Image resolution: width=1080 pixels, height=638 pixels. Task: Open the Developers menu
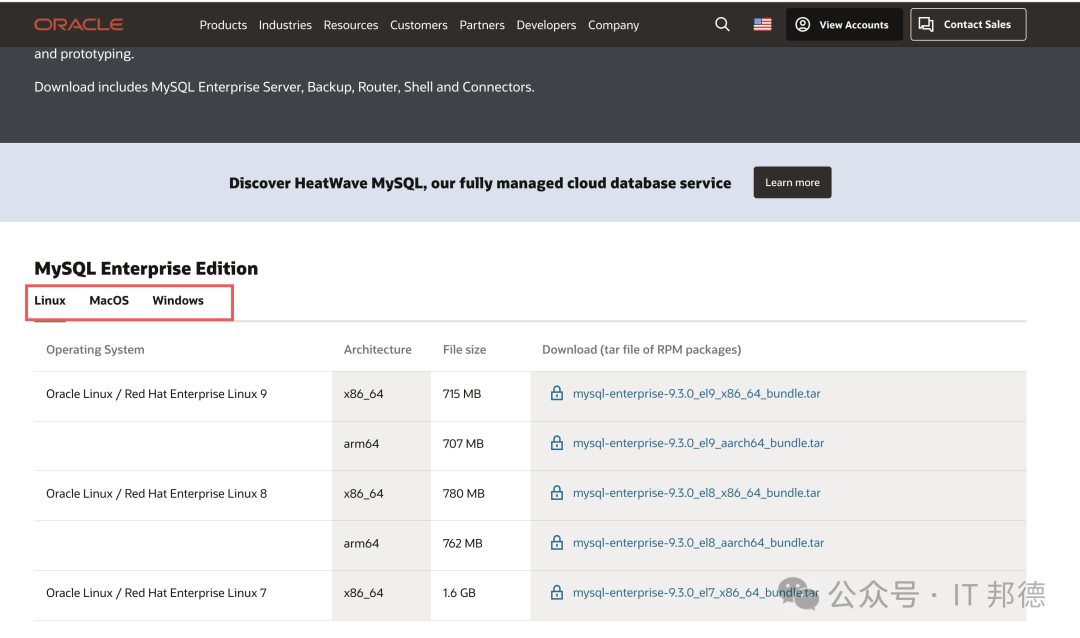coord(546,25)
